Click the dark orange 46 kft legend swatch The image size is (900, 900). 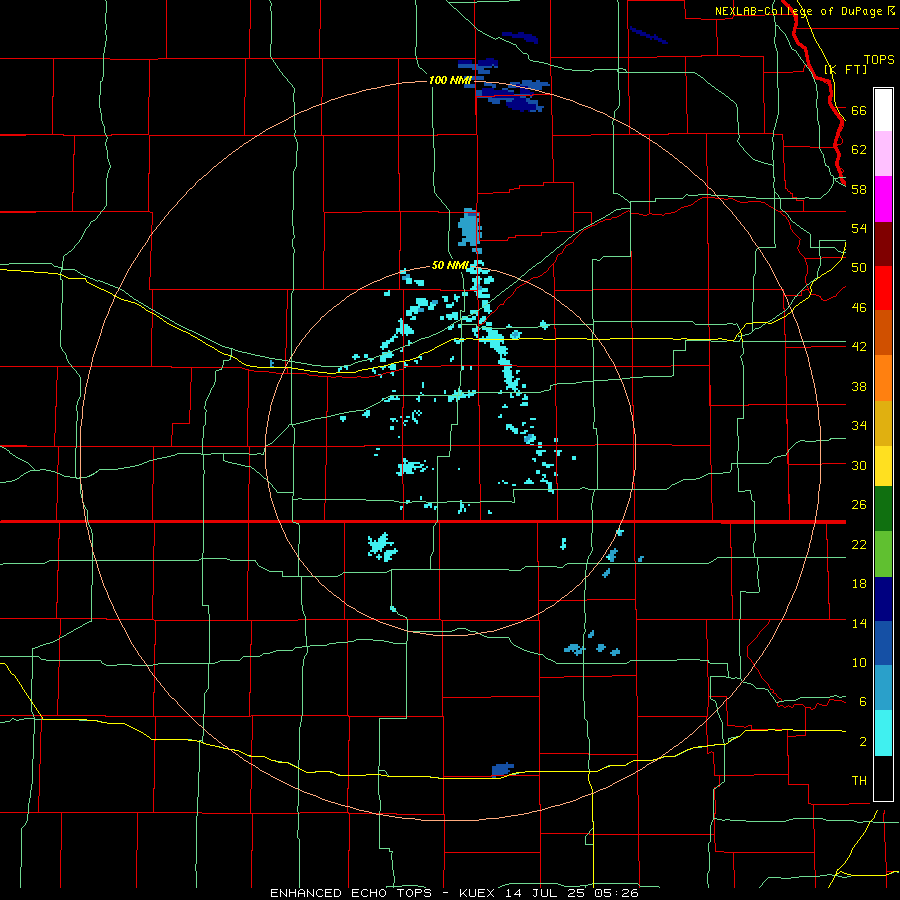(883, 332)
